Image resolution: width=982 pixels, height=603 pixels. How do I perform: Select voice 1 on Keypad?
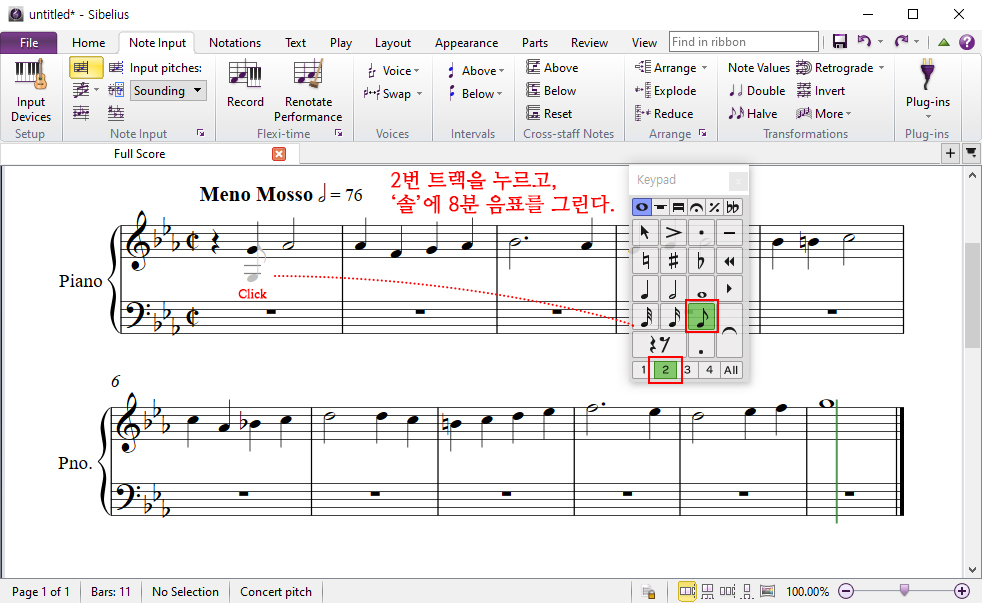point(643,370)
